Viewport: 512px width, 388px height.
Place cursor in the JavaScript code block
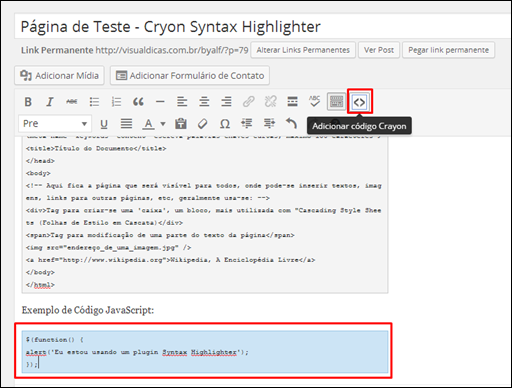point(205,352)
